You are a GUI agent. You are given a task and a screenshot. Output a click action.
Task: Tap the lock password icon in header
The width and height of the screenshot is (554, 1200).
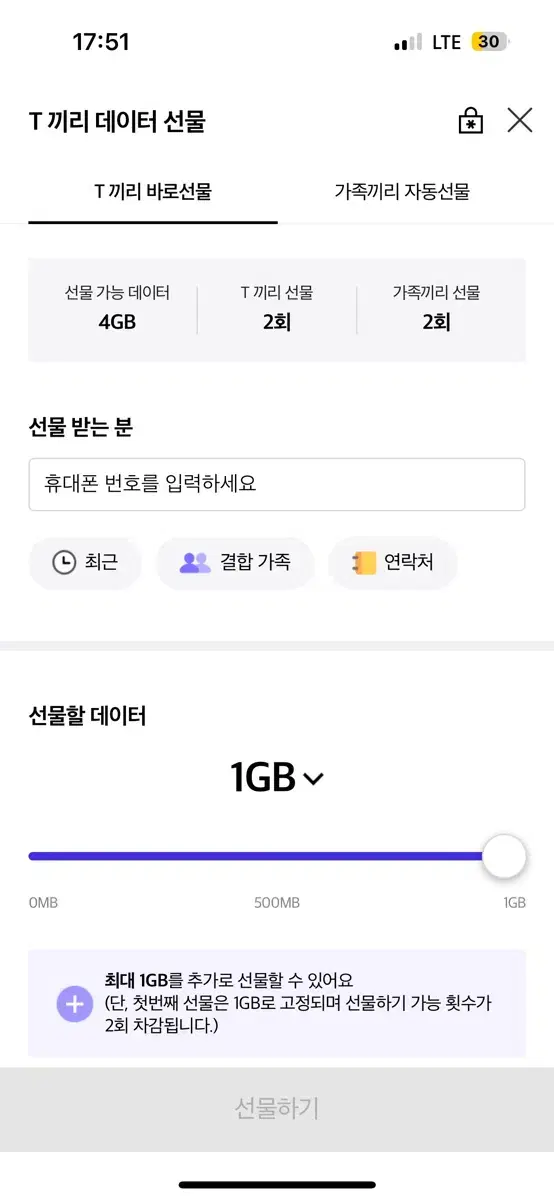pos(470,121)
